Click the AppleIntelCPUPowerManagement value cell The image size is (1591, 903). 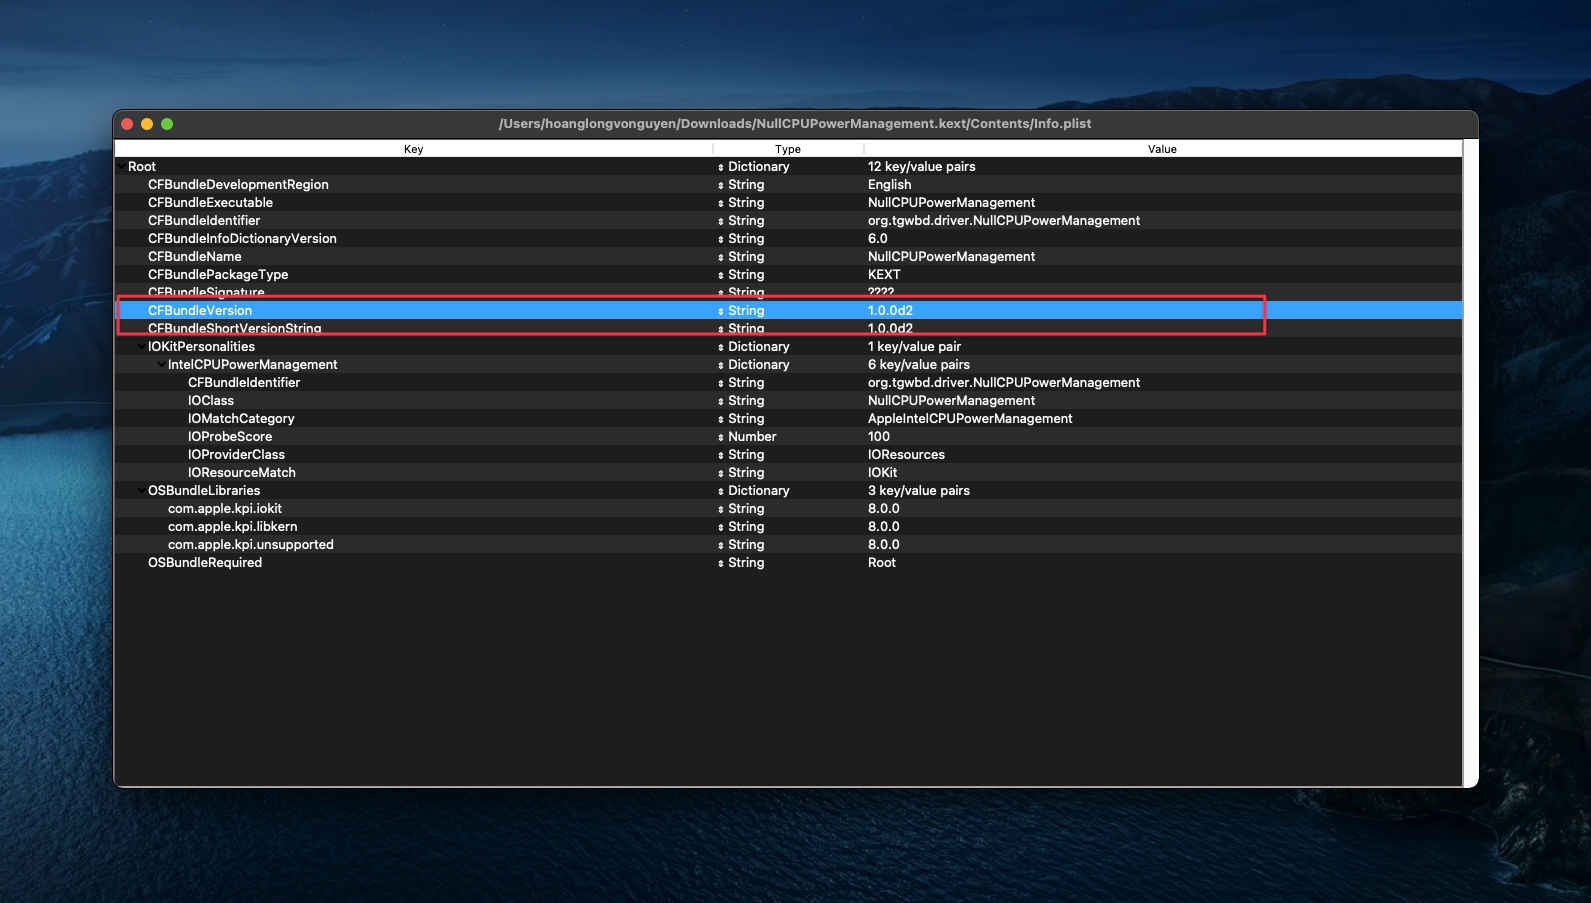pos(969,419)
